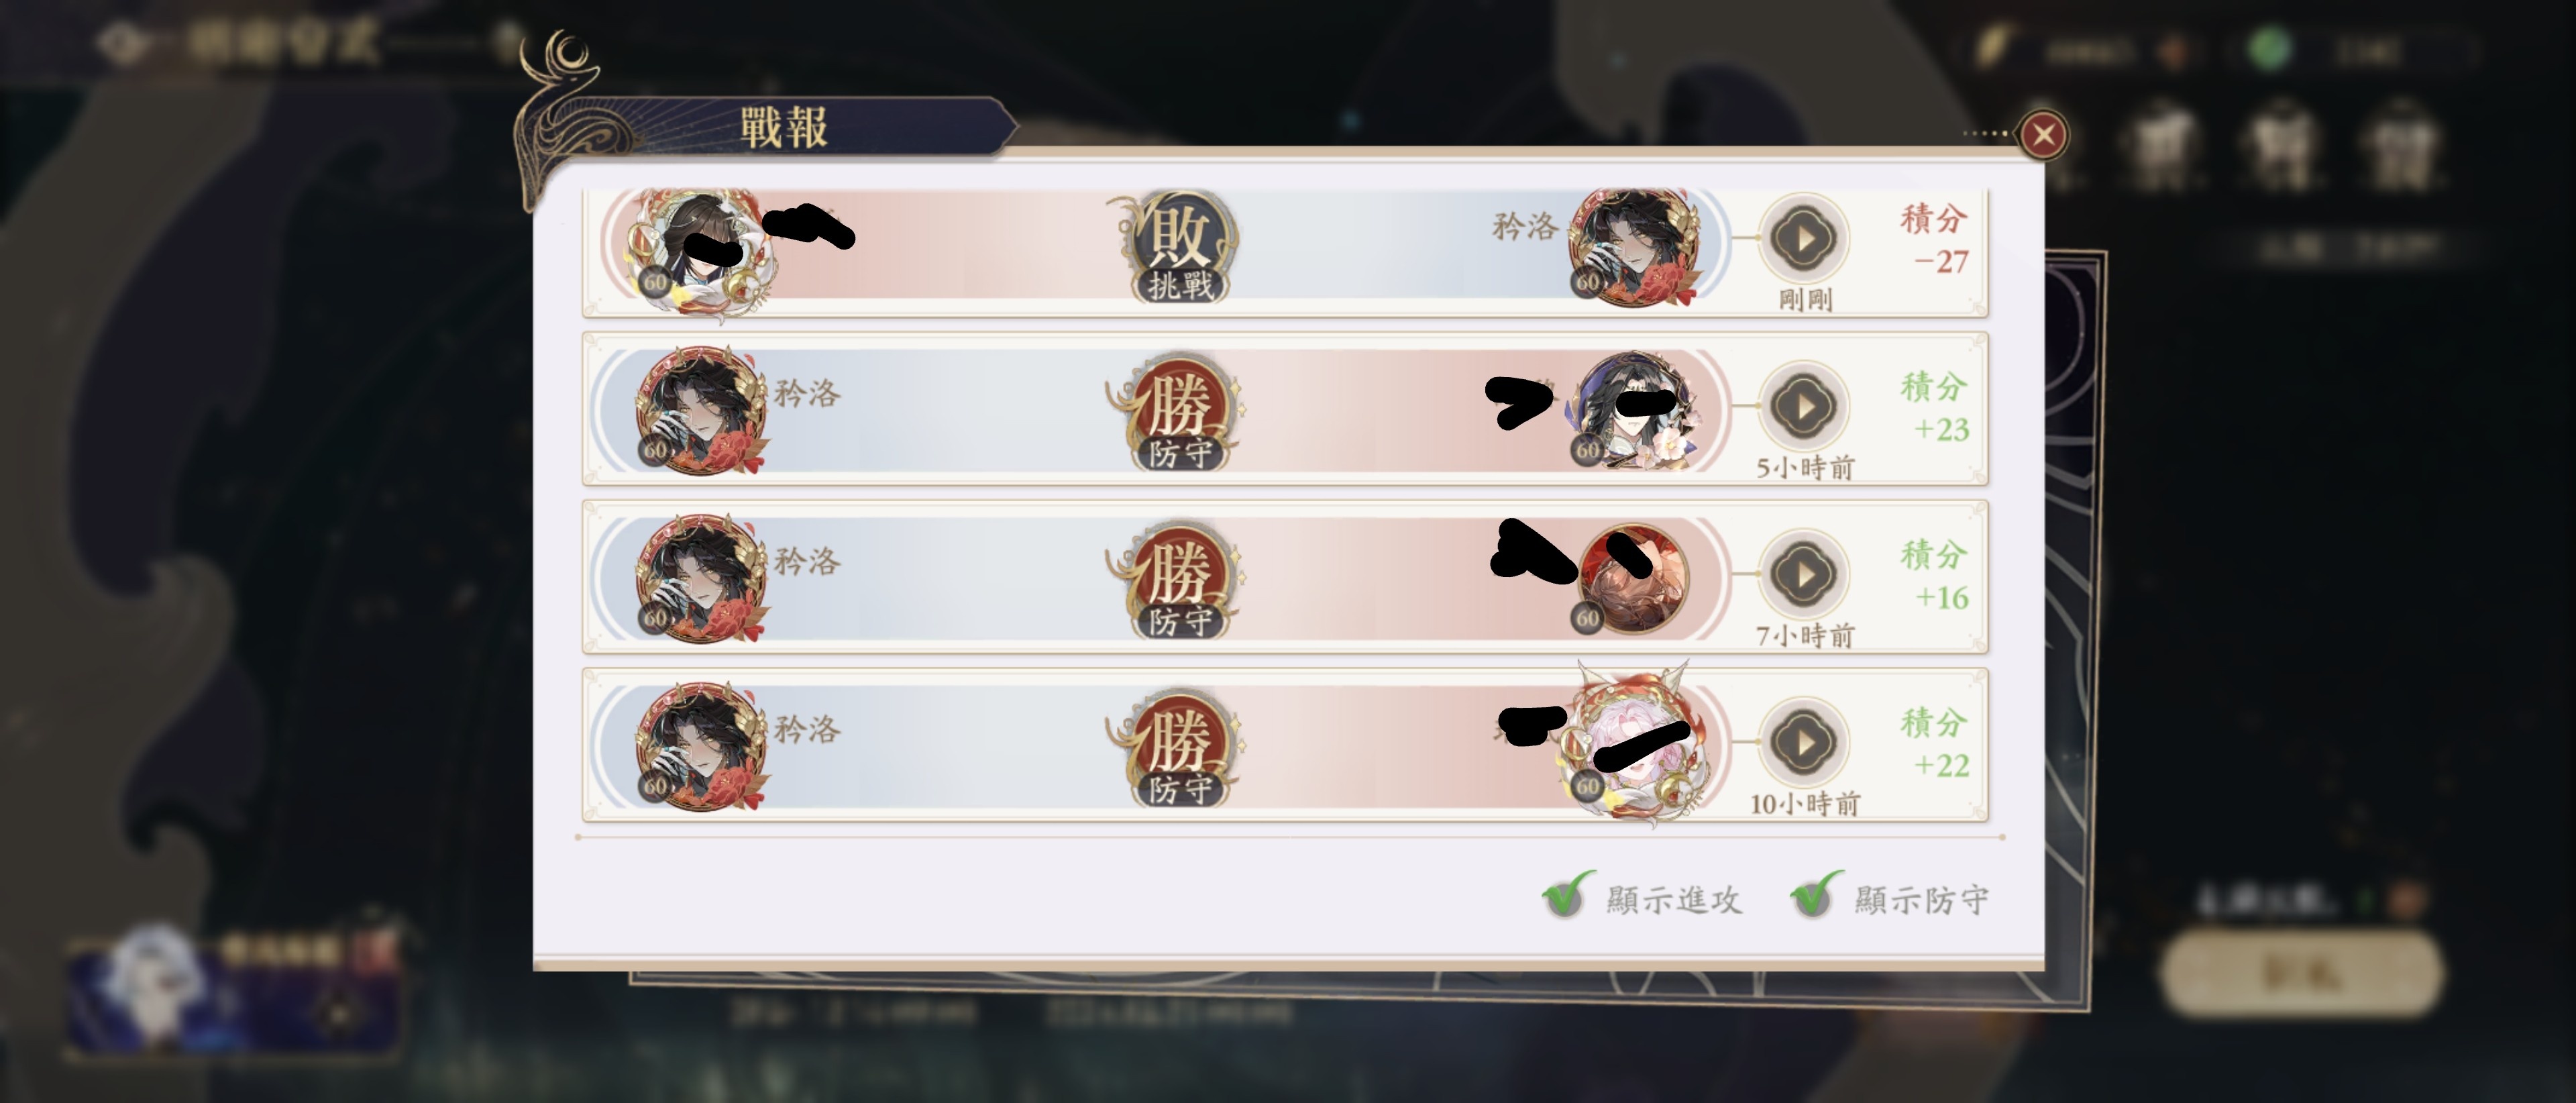This screenshot has height=1103, width=2576.
Task: Click the 勝 防守 badge in the +16 row
Action: 1178,580
